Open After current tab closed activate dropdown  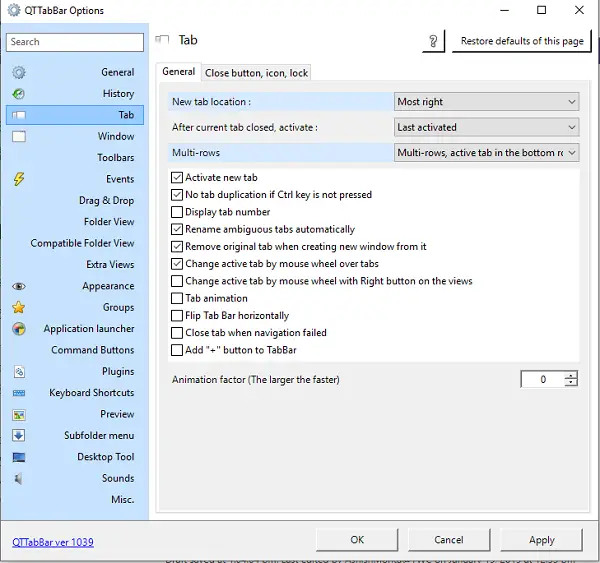486,127
